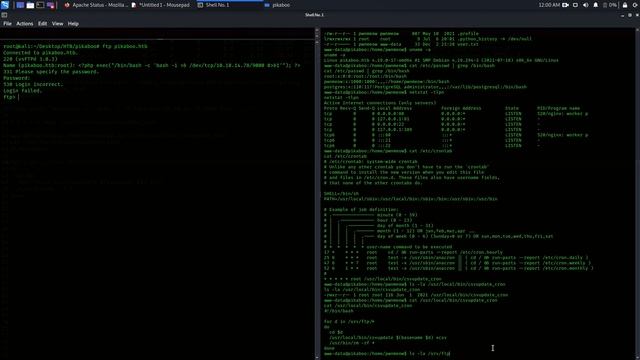640x360 pixels.
Task: Open the Actions menu
Action: (25, 24)
